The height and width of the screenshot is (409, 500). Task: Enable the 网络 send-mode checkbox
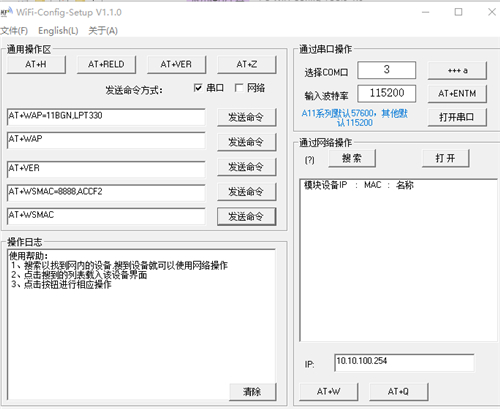[x=239, y=88]
